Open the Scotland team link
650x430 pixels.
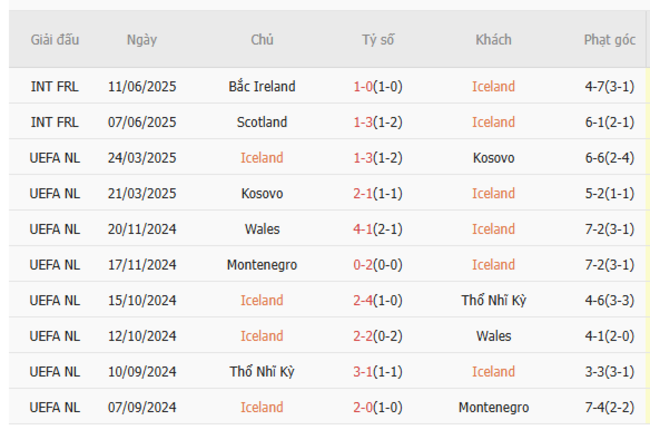click(262, 122)
